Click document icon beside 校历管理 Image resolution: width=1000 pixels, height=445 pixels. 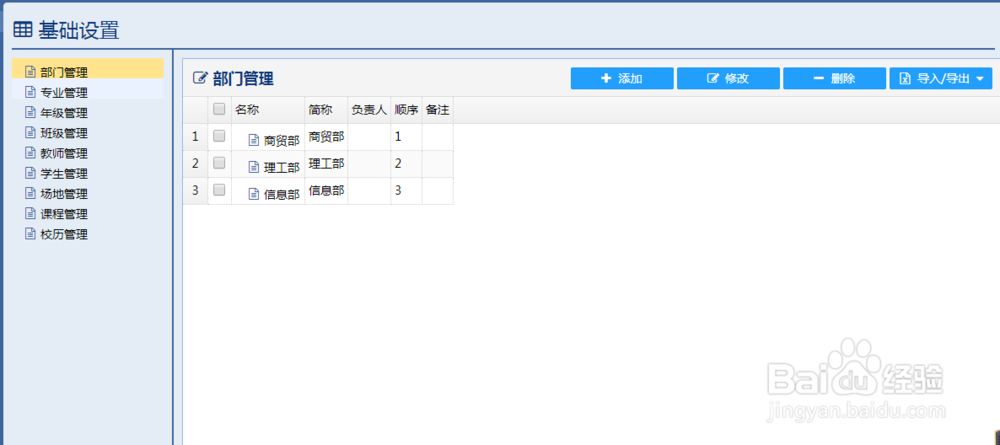point(29,234)
